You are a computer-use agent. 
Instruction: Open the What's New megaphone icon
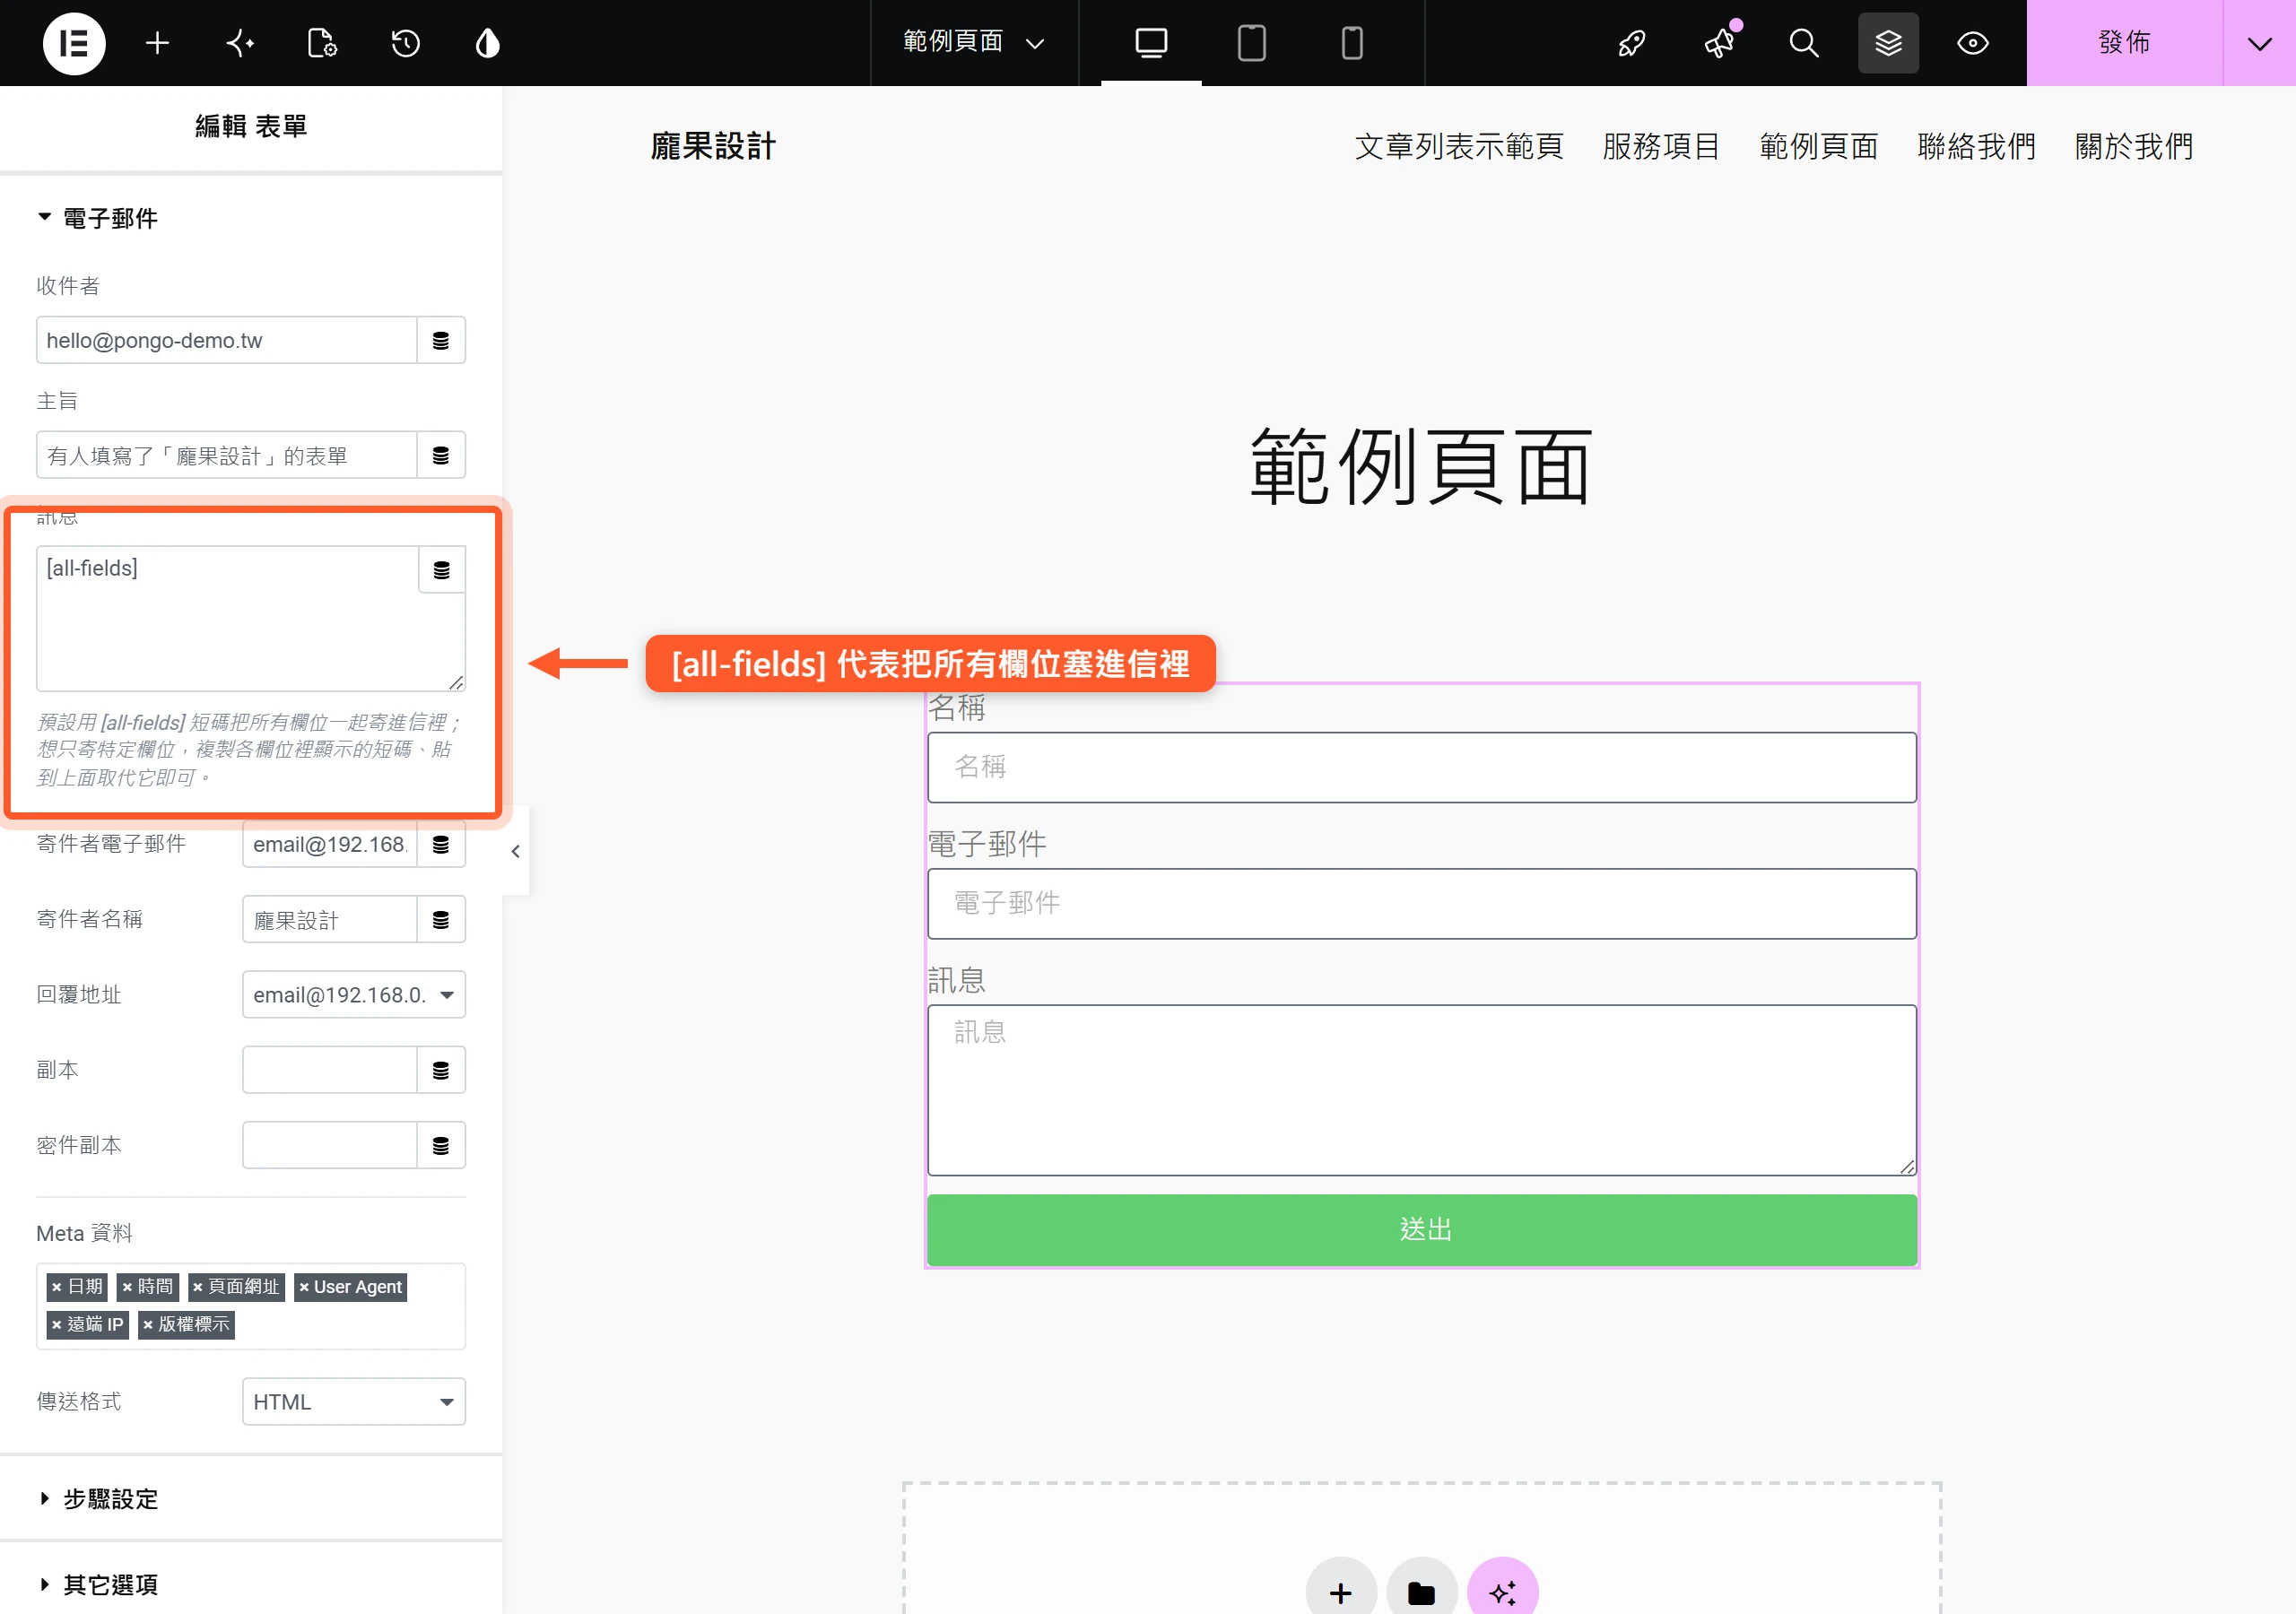[x=1719, y=43]
